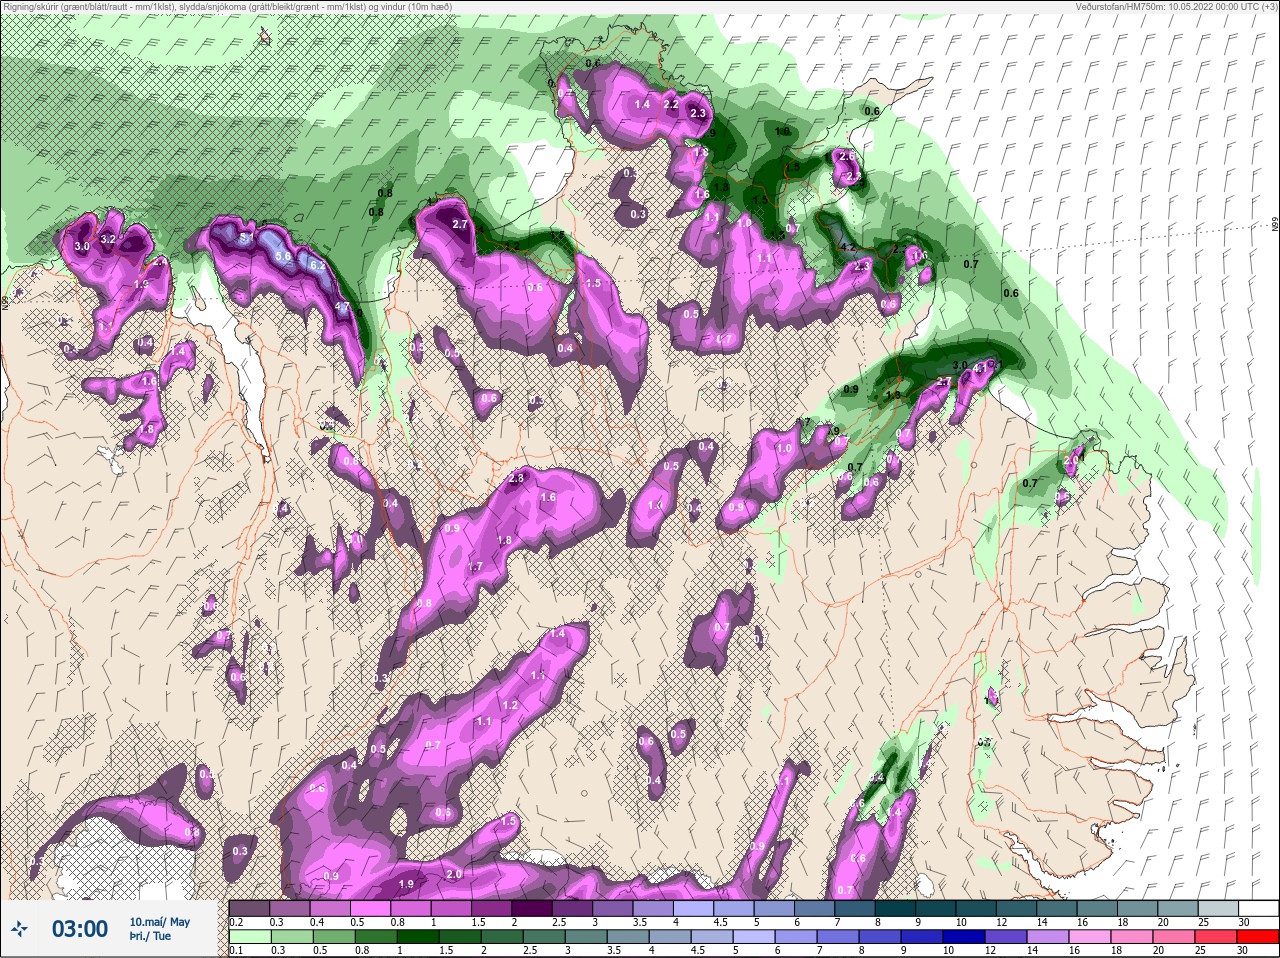The width and height of the screenshot is (1280, 958).
Task: Click the header legend text starting 'Rigning/skúrir'
Action: [x=227, y=6]
